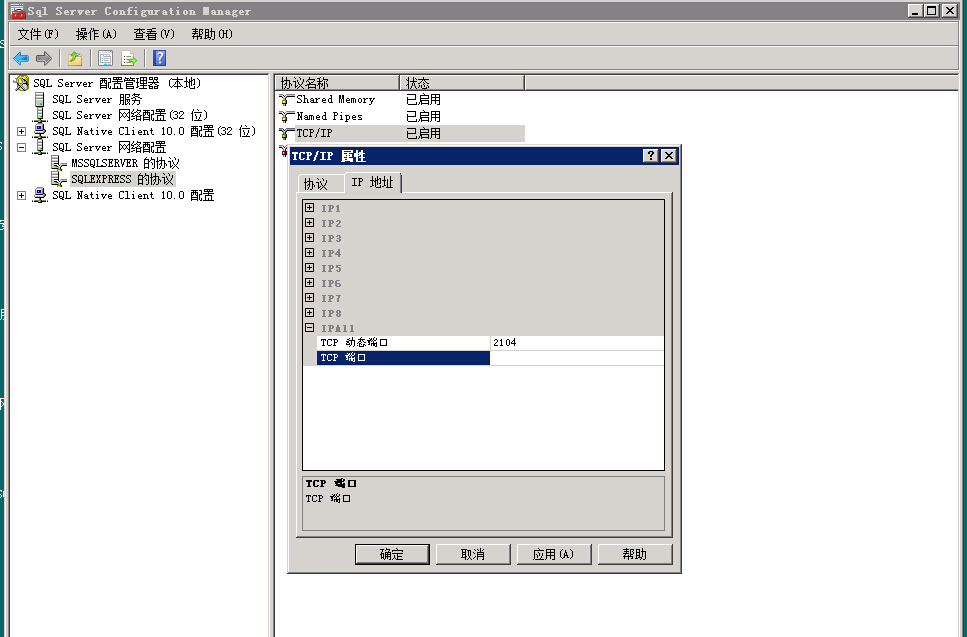This screenshot has width=967, height=637.
Task: Open the 查看(V) menu
Action: click(x=154, y=35)
